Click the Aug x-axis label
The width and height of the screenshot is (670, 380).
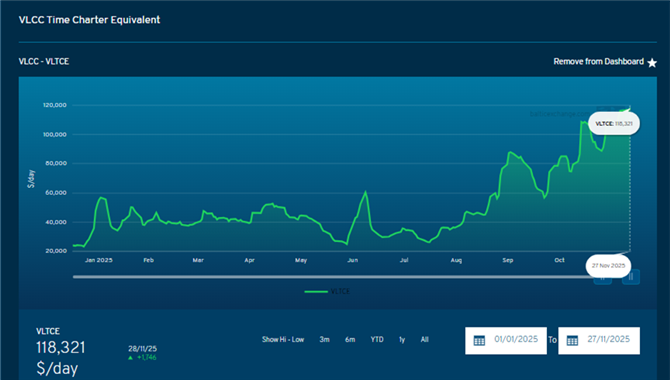[456, 260]
